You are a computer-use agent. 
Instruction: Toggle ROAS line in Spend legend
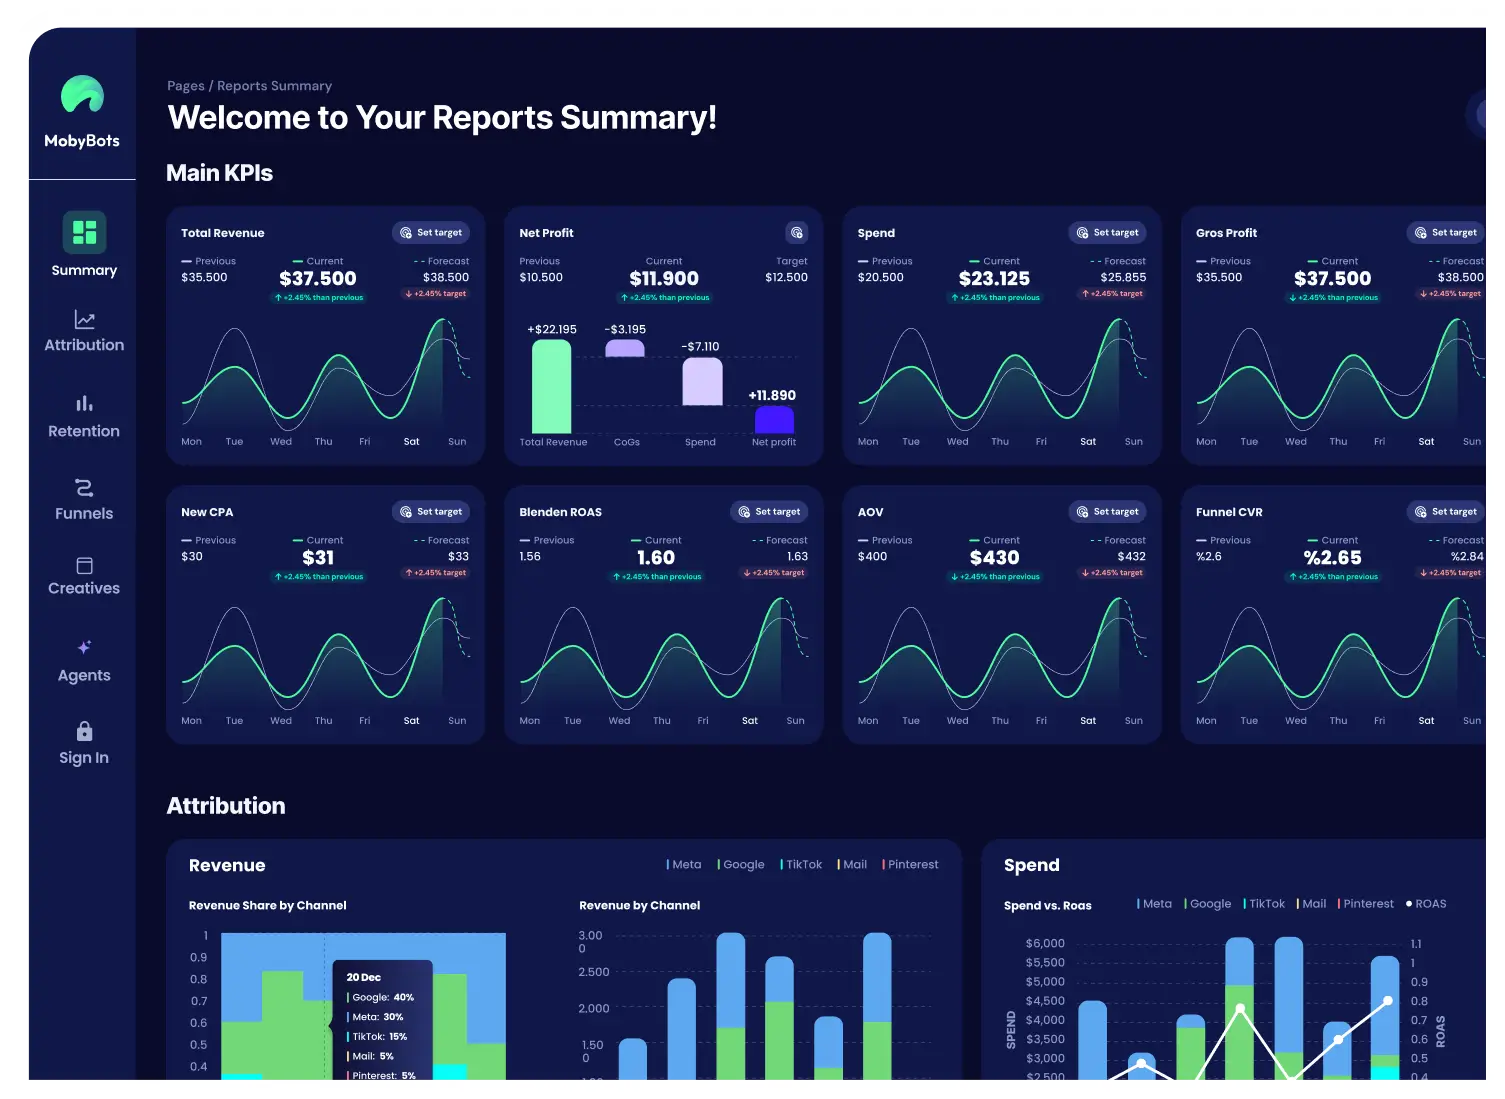(1426, 904)
